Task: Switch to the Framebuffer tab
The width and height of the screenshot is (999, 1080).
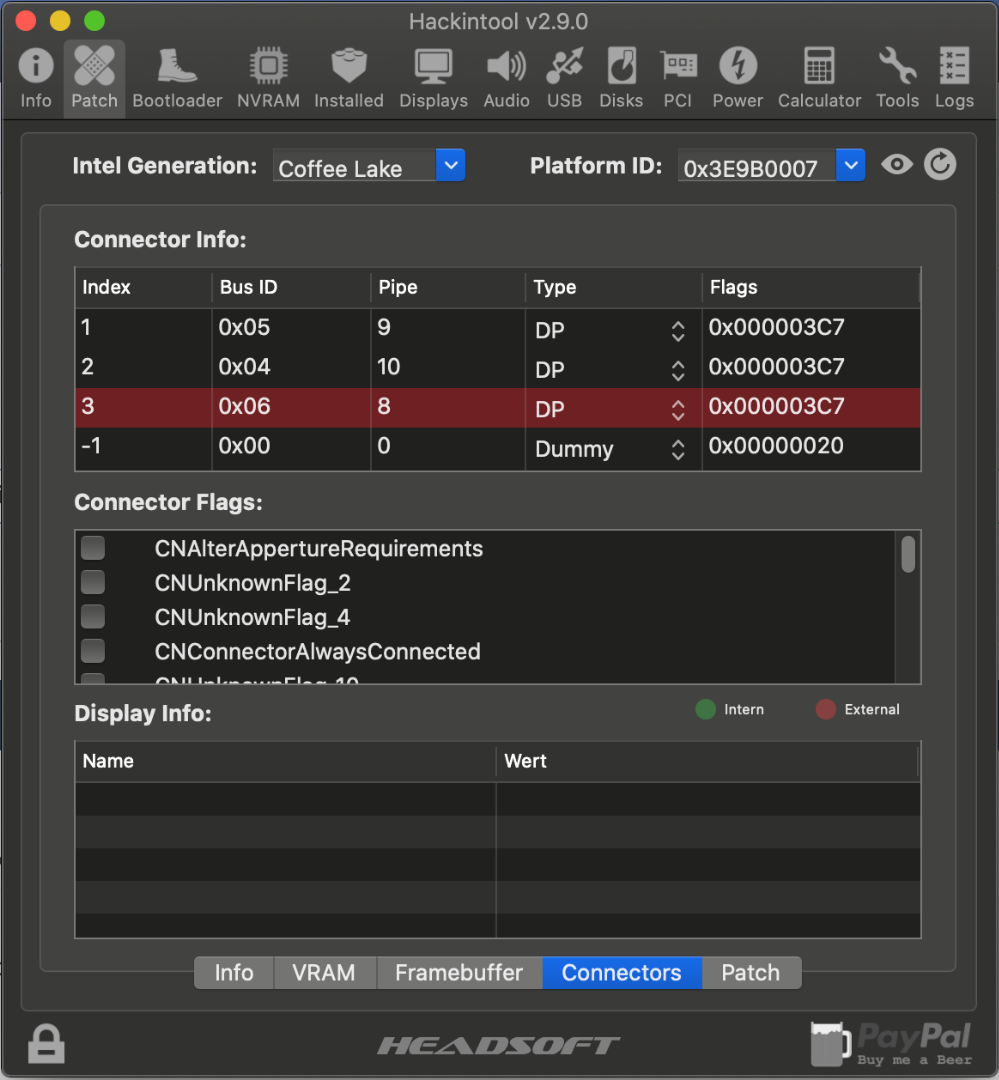Action: 459,973
